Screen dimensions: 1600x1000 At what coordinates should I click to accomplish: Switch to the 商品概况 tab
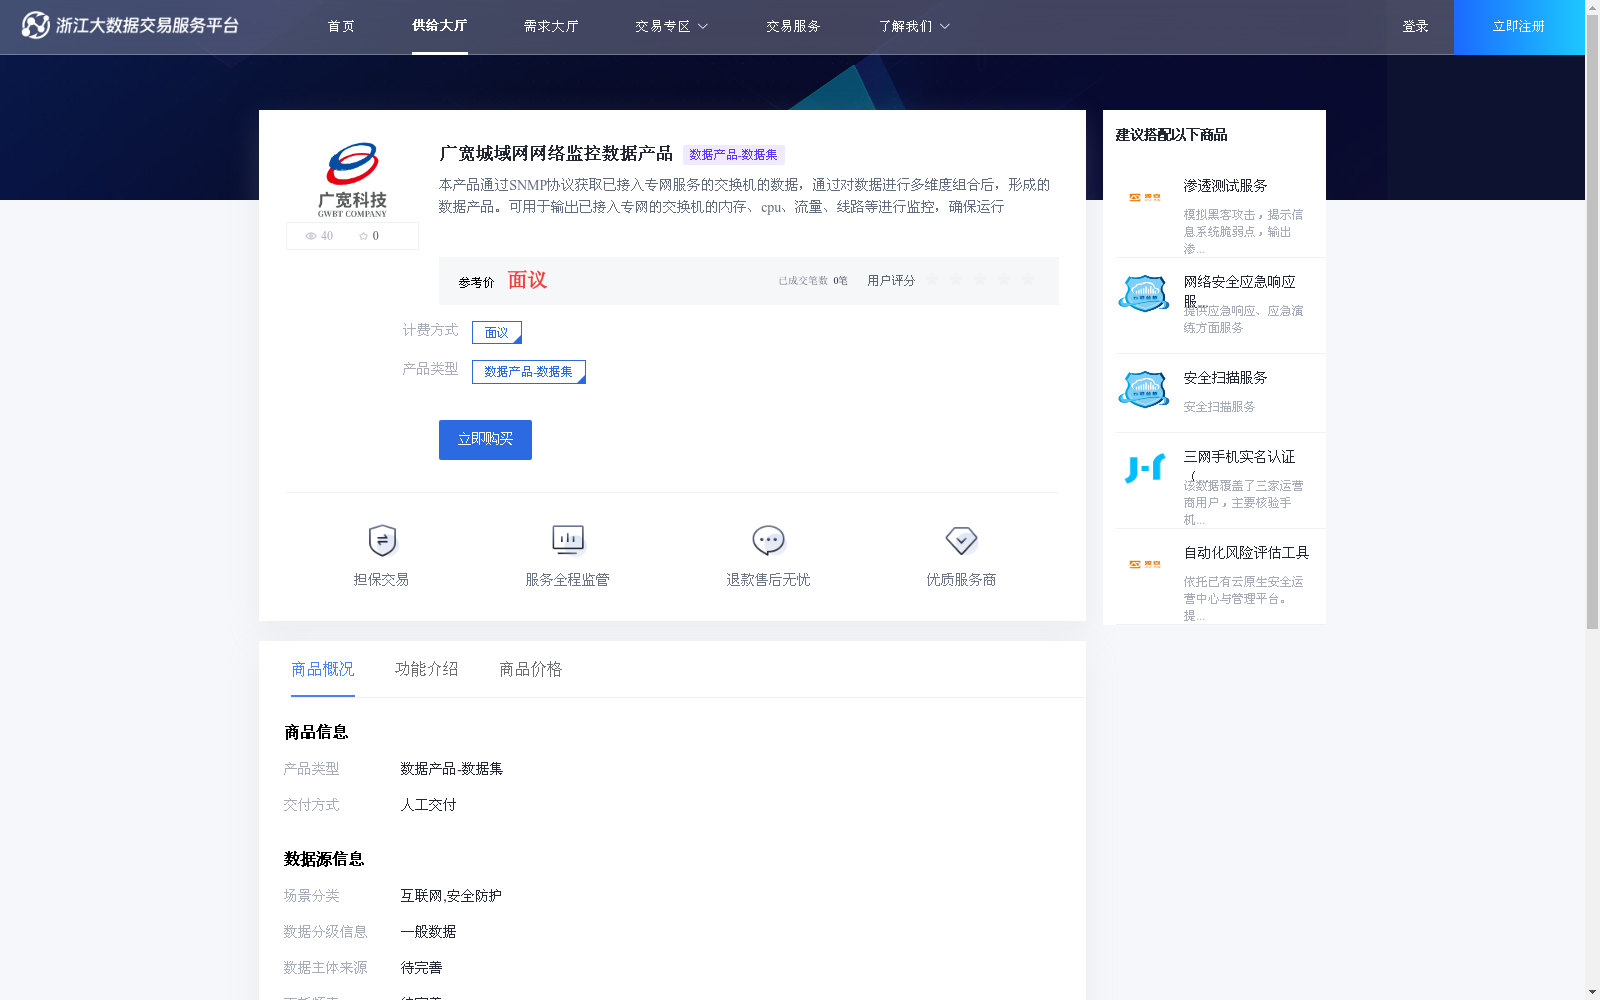click(x=323, y=669)
